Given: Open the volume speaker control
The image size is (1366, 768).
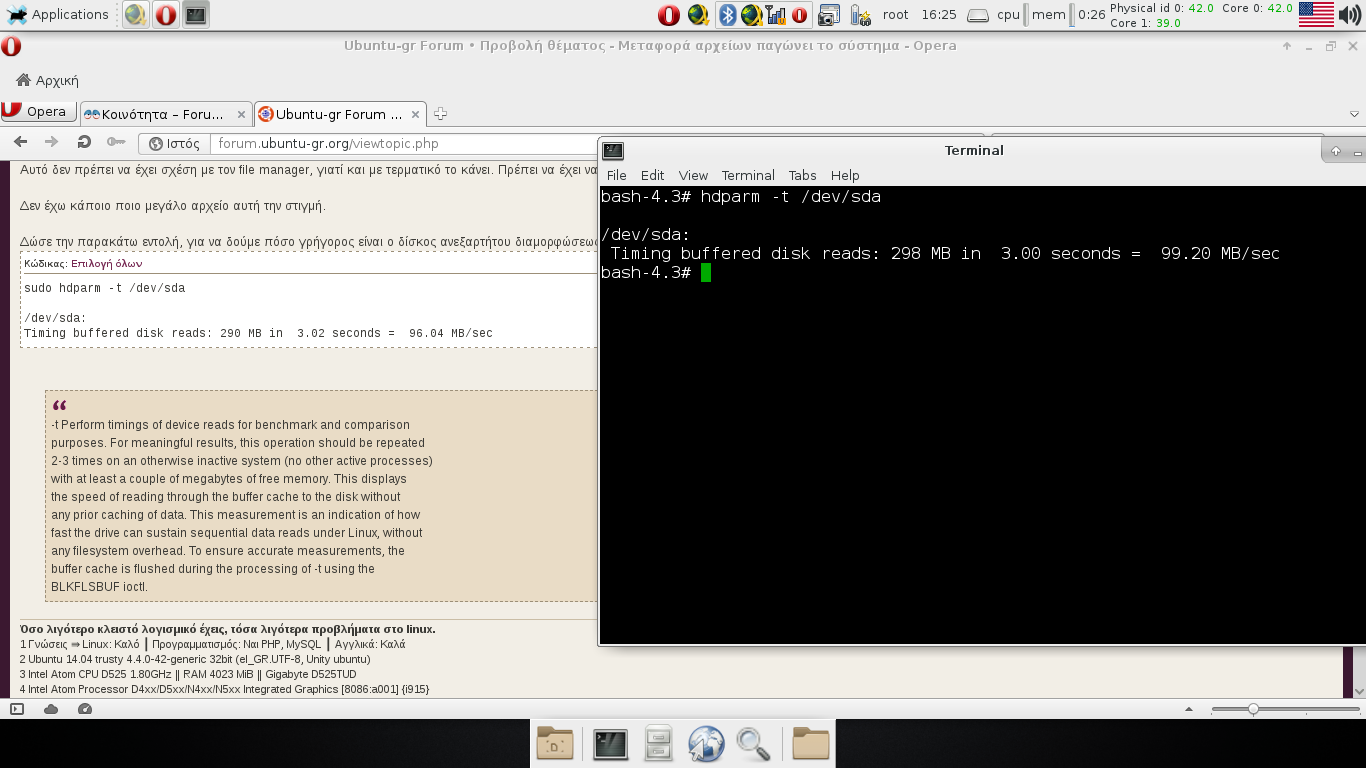Looking at the screenshot, I should point(1351,15).
